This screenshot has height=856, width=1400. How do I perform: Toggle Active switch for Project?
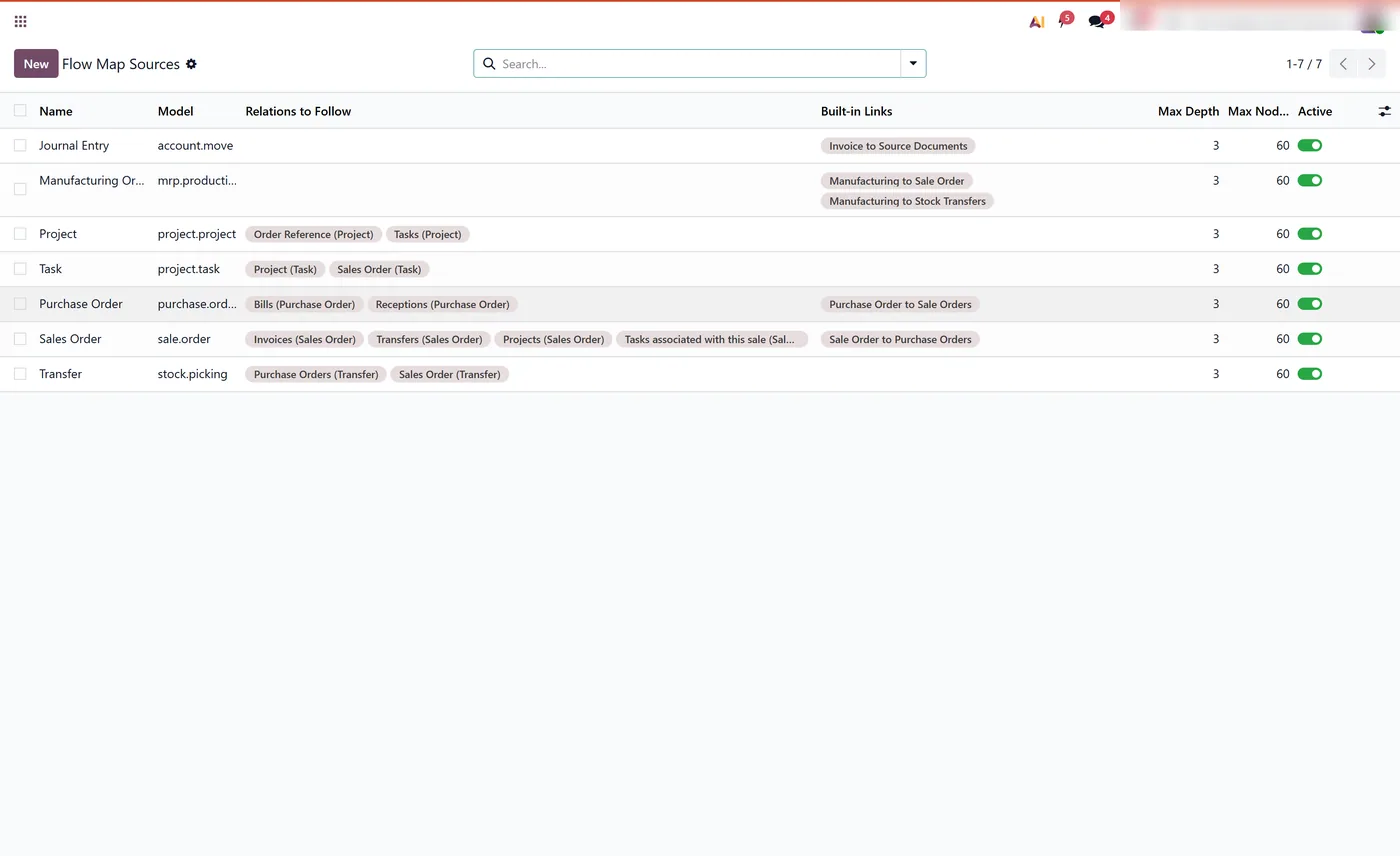[1310, 234]
